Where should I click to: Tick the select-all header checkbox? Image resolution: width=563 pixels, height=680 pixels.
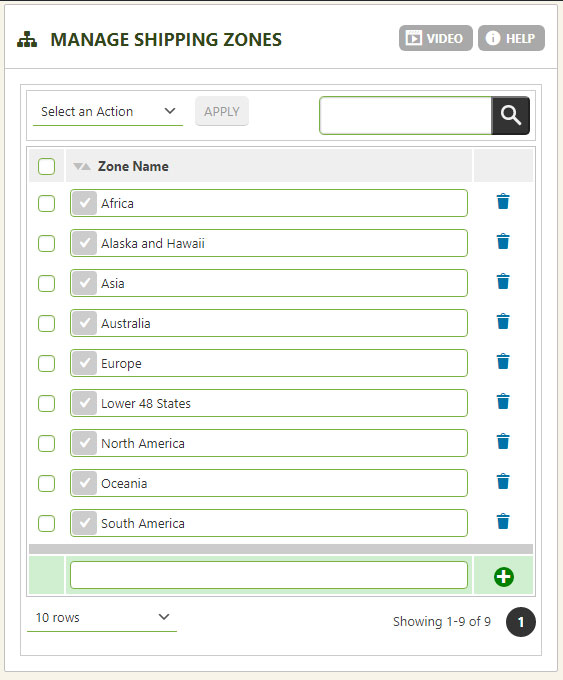(x=46, y=167)
